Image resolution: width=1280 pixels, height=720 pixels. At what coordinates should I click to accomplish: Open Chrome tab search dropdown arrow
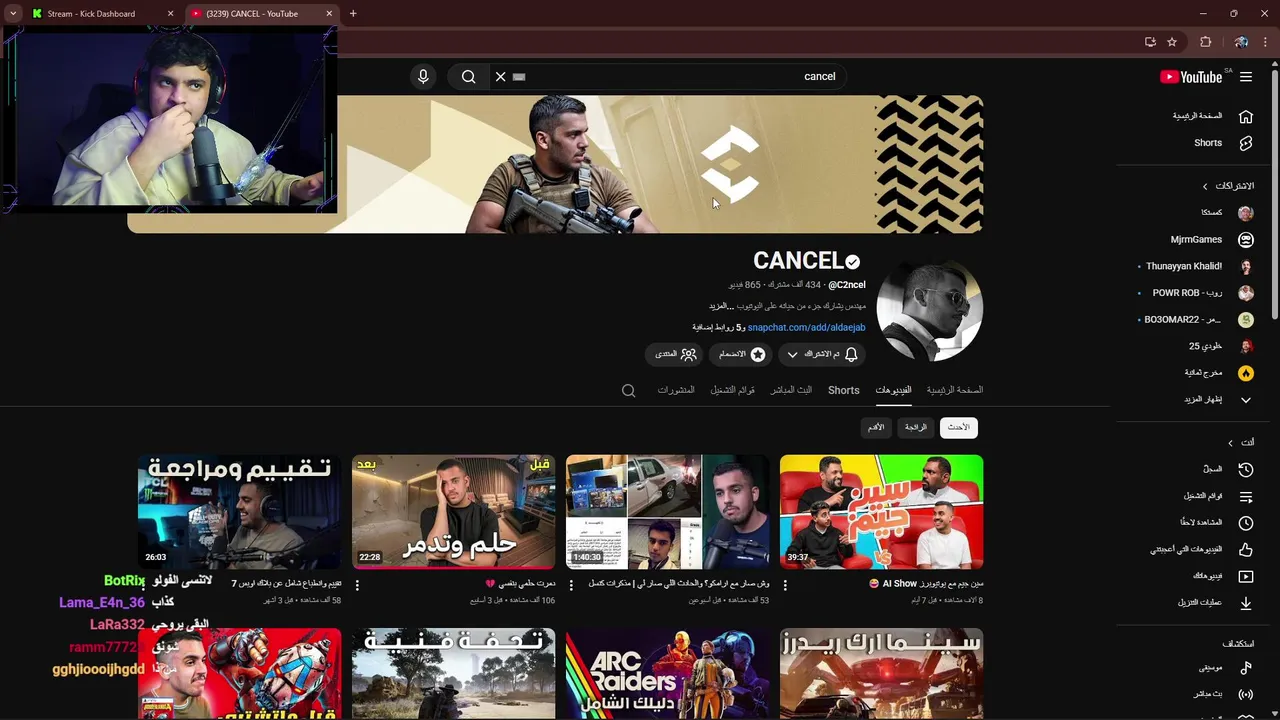pos(12,14)
